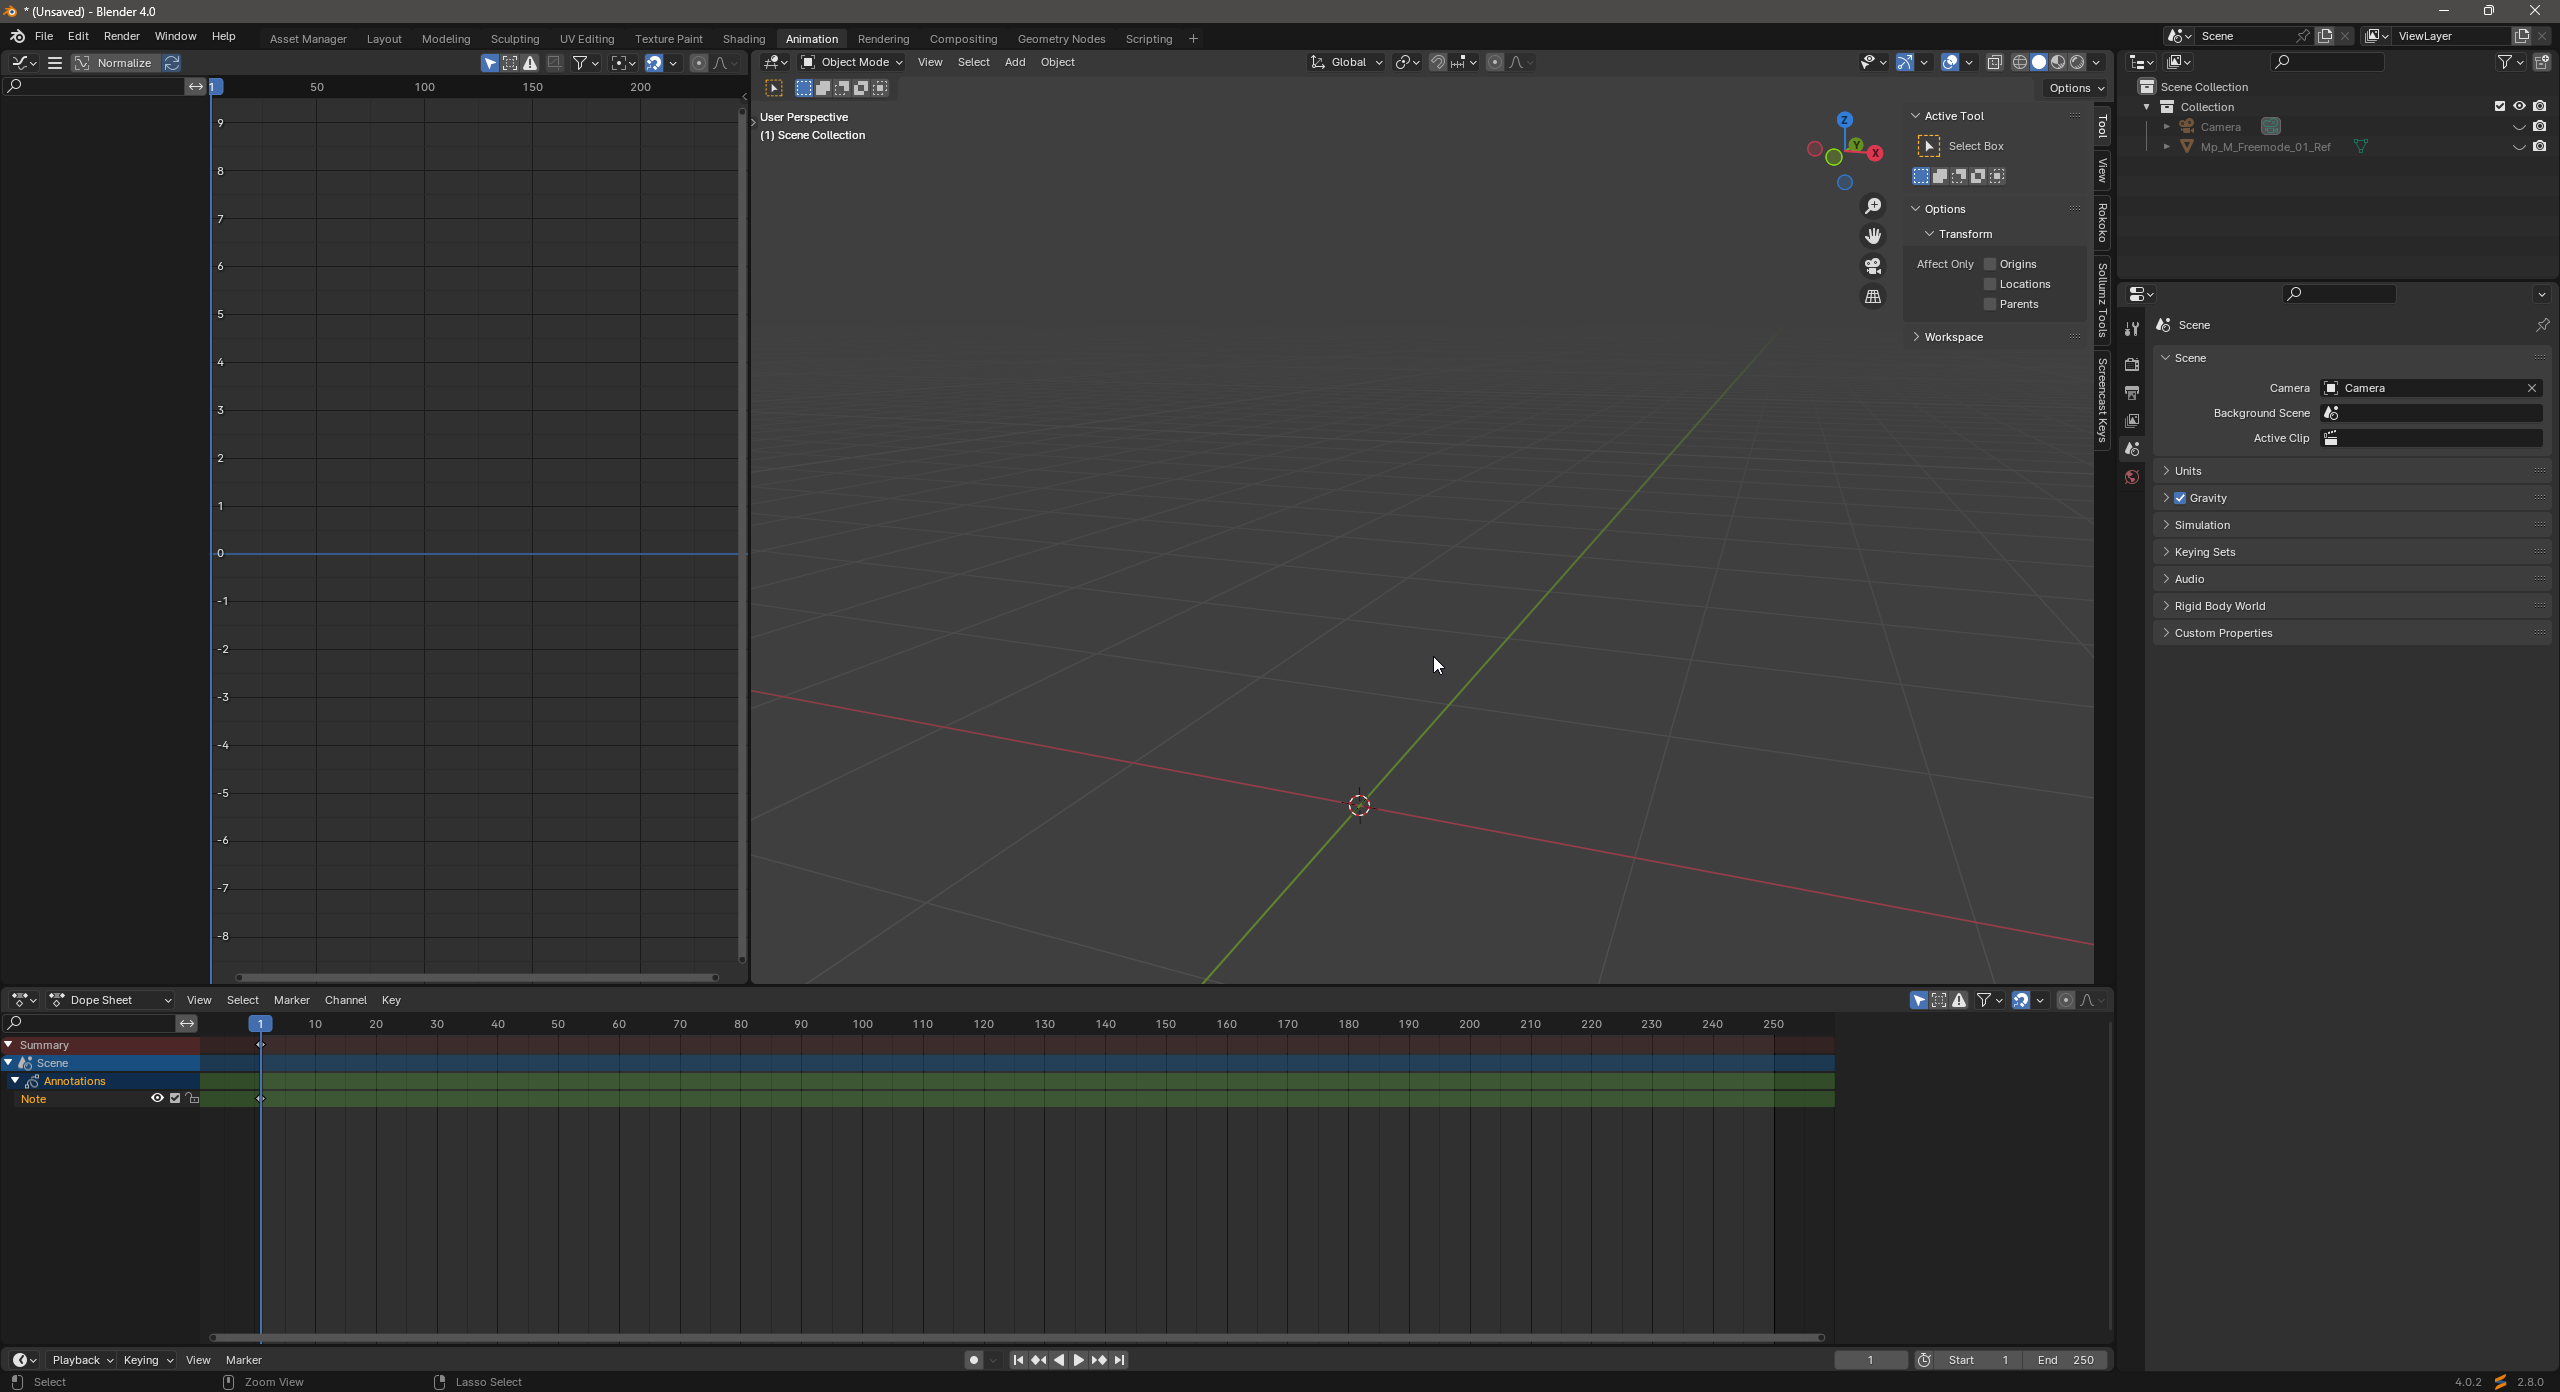Open the Render properties tab
The height and width of the screenshot is (1392, 2560).
pyautogui.click(x=2131, y=364)
